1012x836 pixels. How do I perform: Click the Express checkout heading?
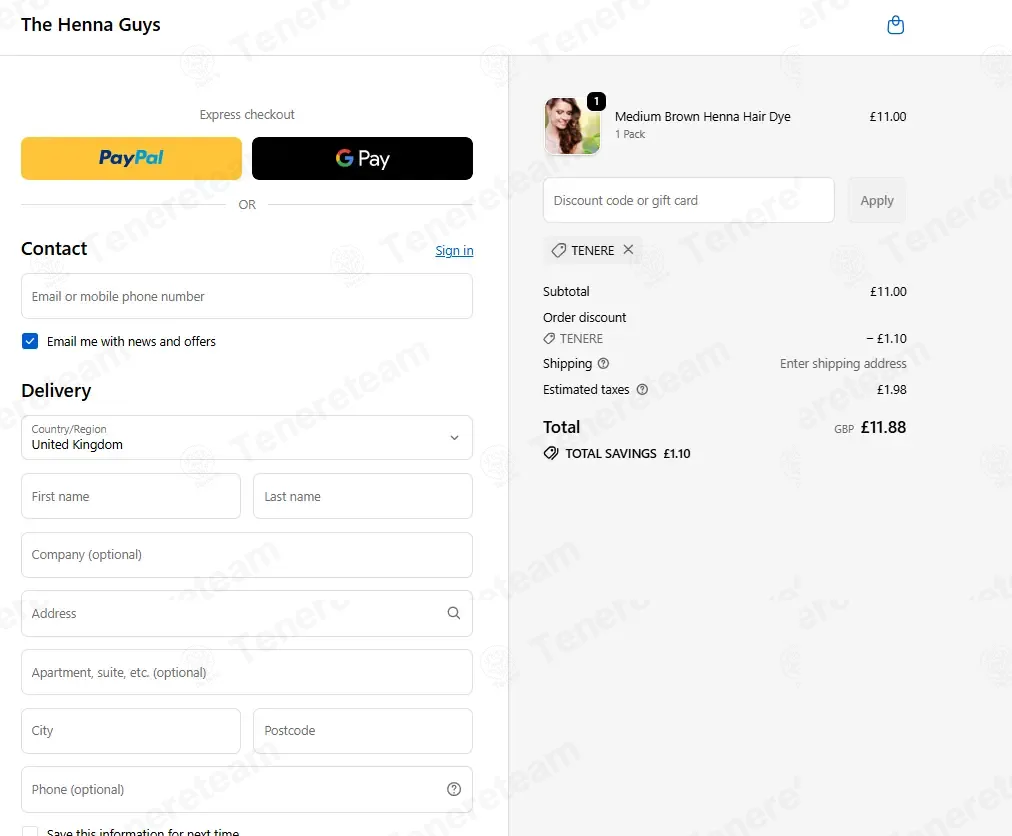coord(247,114)
